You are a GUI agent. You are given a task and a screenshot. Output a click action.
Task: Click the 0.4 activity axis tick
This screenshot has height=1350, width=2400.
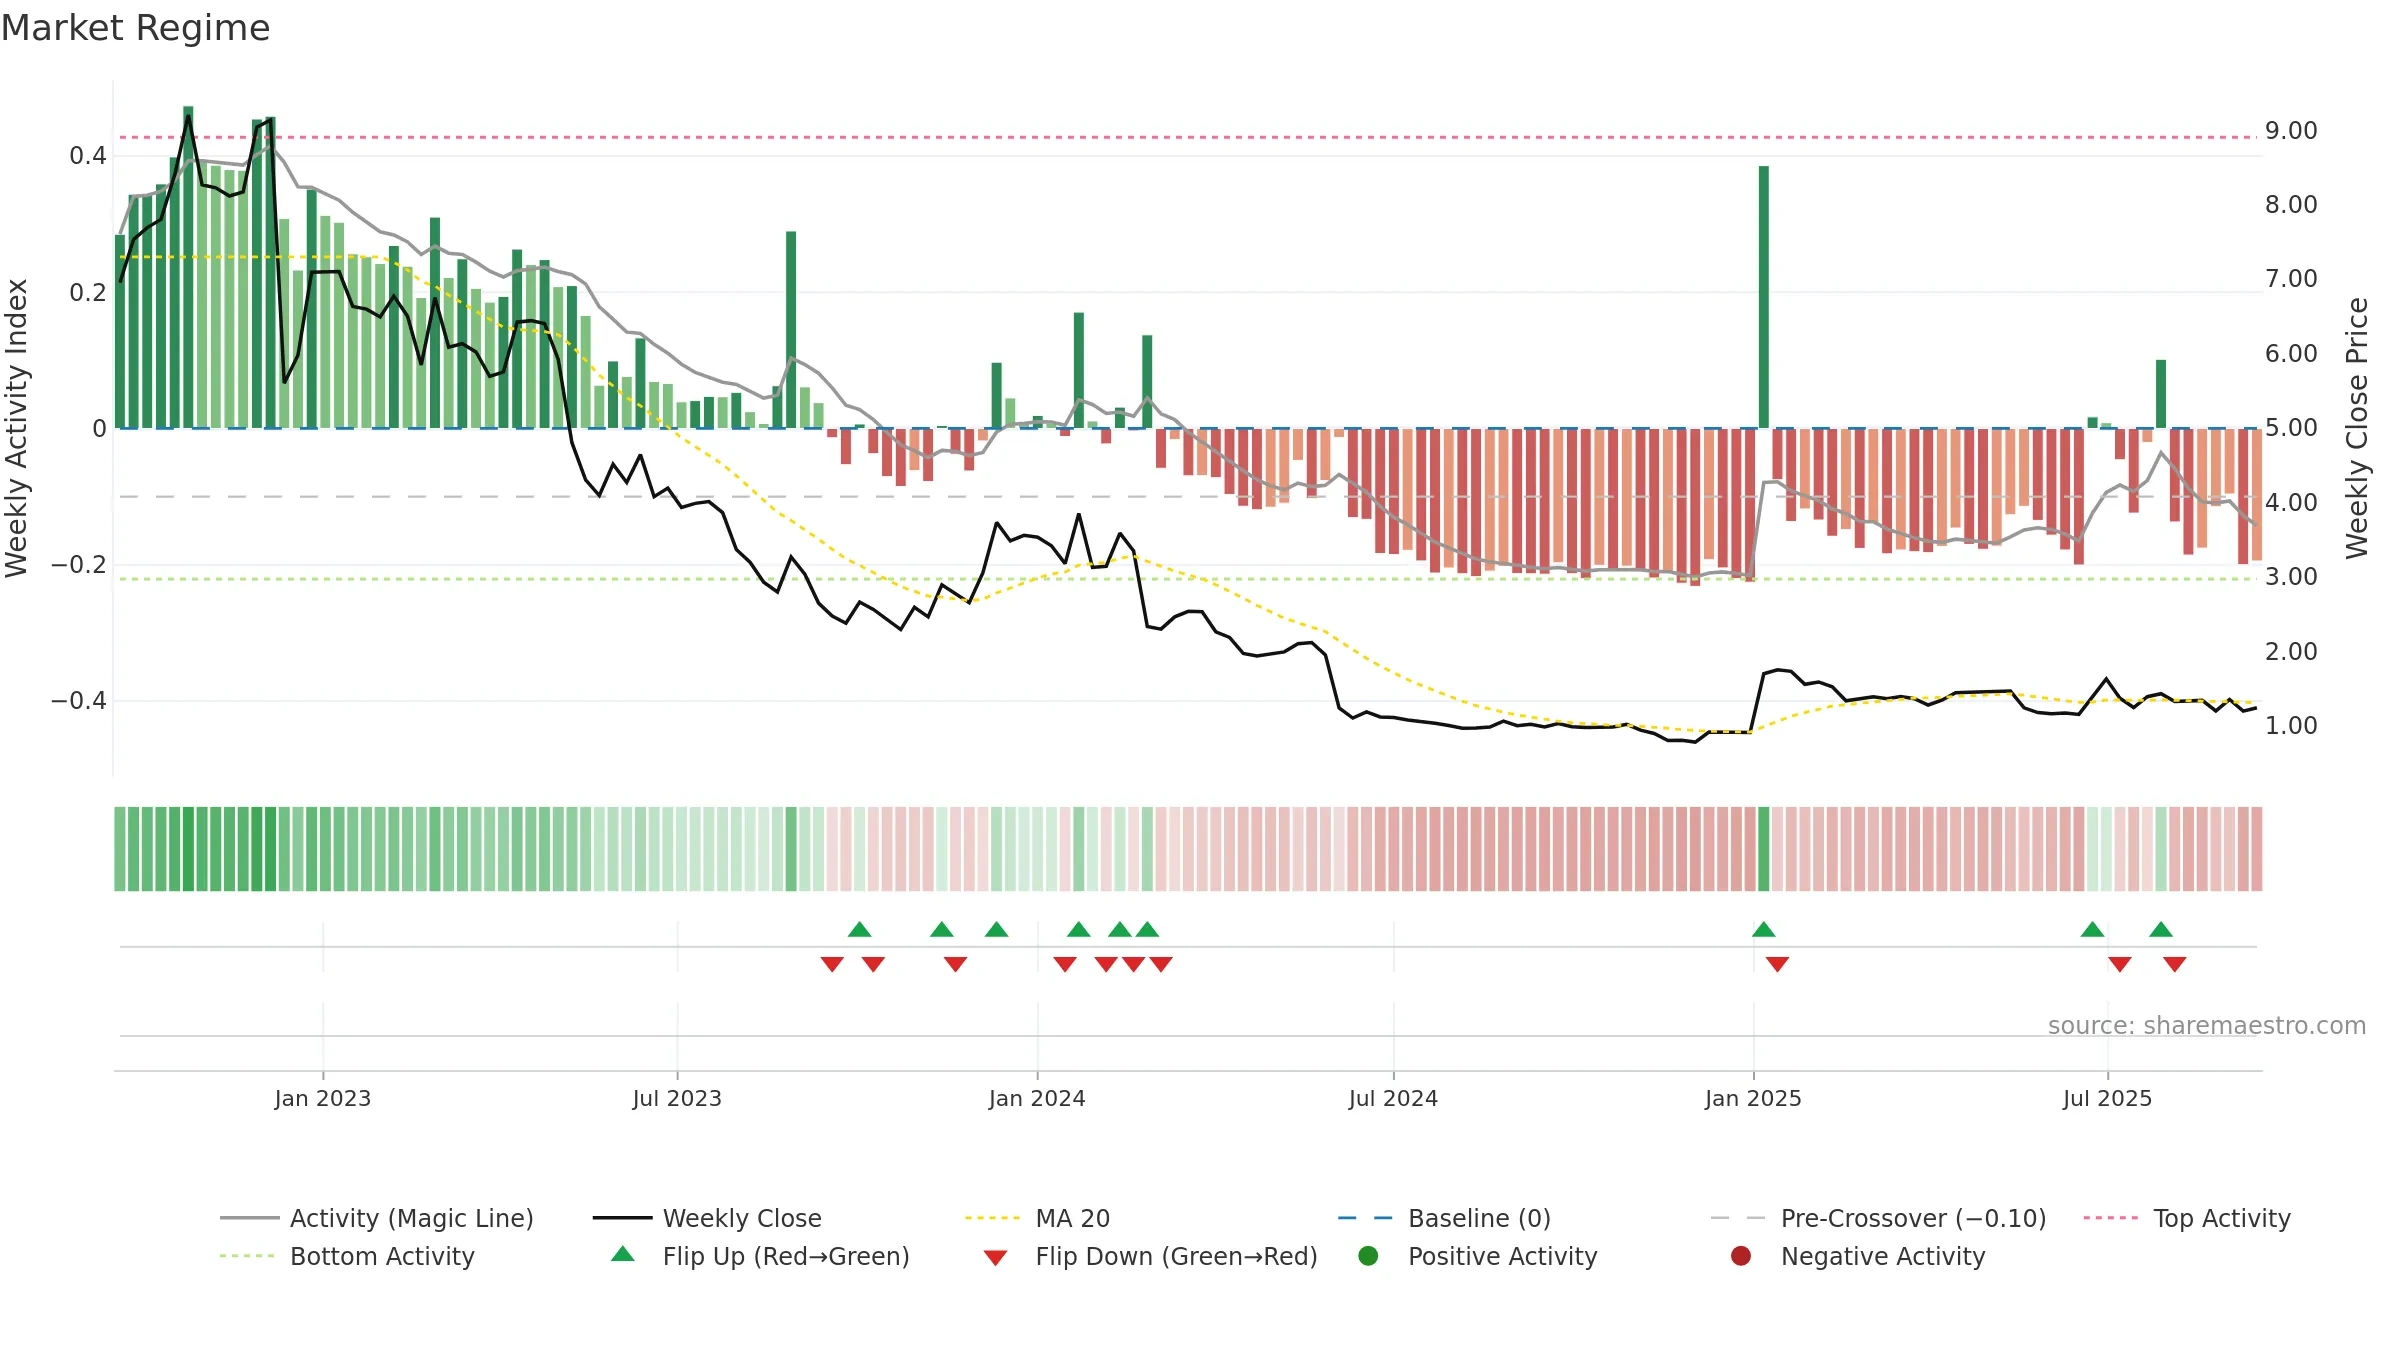tap(88, 156)
